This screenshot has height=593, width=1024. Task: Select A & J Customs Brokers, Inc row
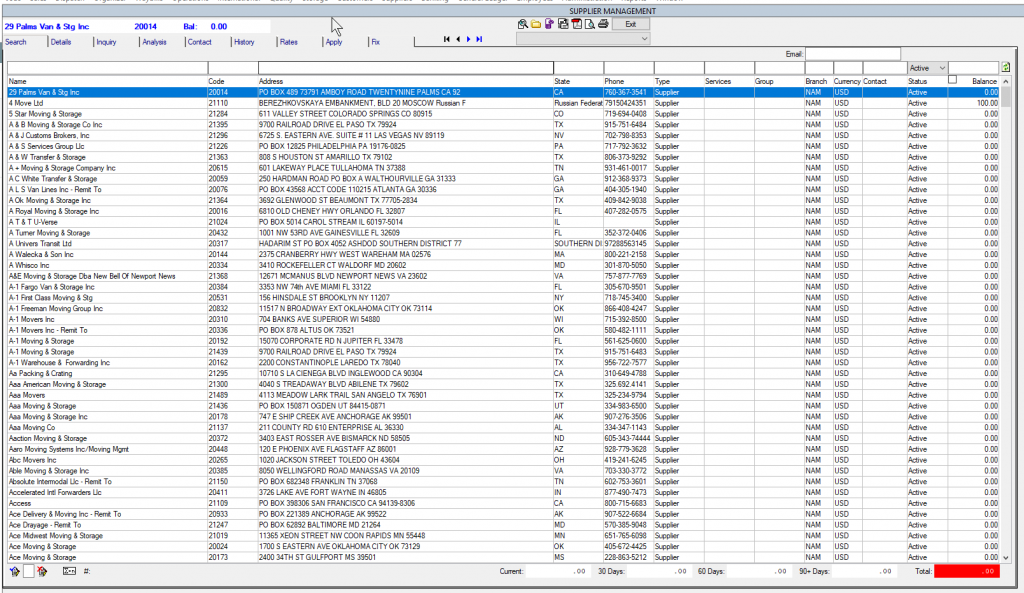(x=503, y=136)
